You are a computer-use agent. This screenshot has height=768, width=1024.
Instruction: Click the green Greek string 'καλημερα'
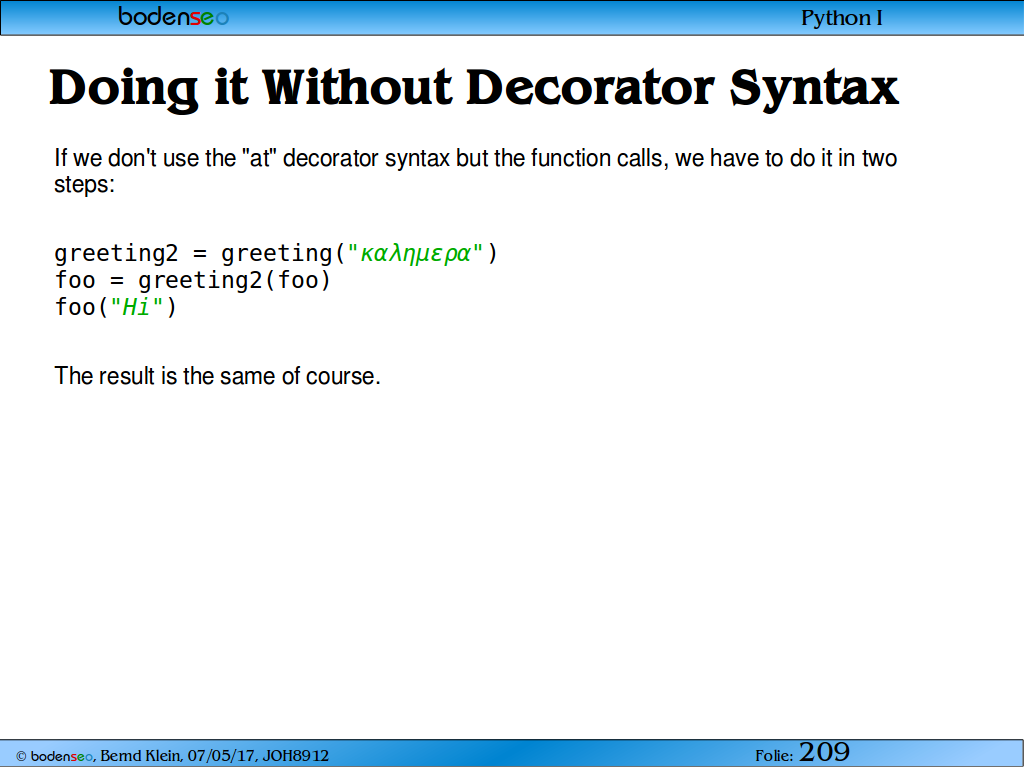pos(415,253)
